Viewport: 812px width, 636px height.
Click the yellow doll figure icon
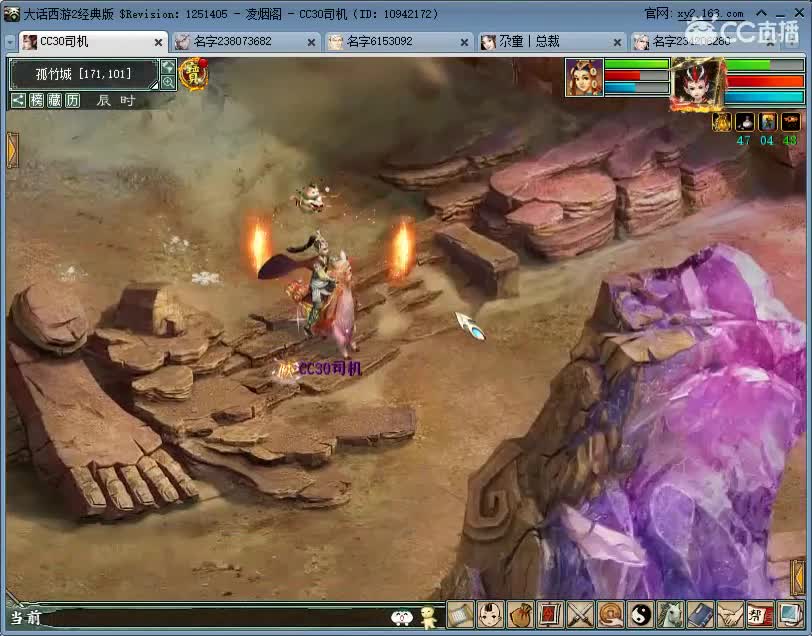point(428,617)
